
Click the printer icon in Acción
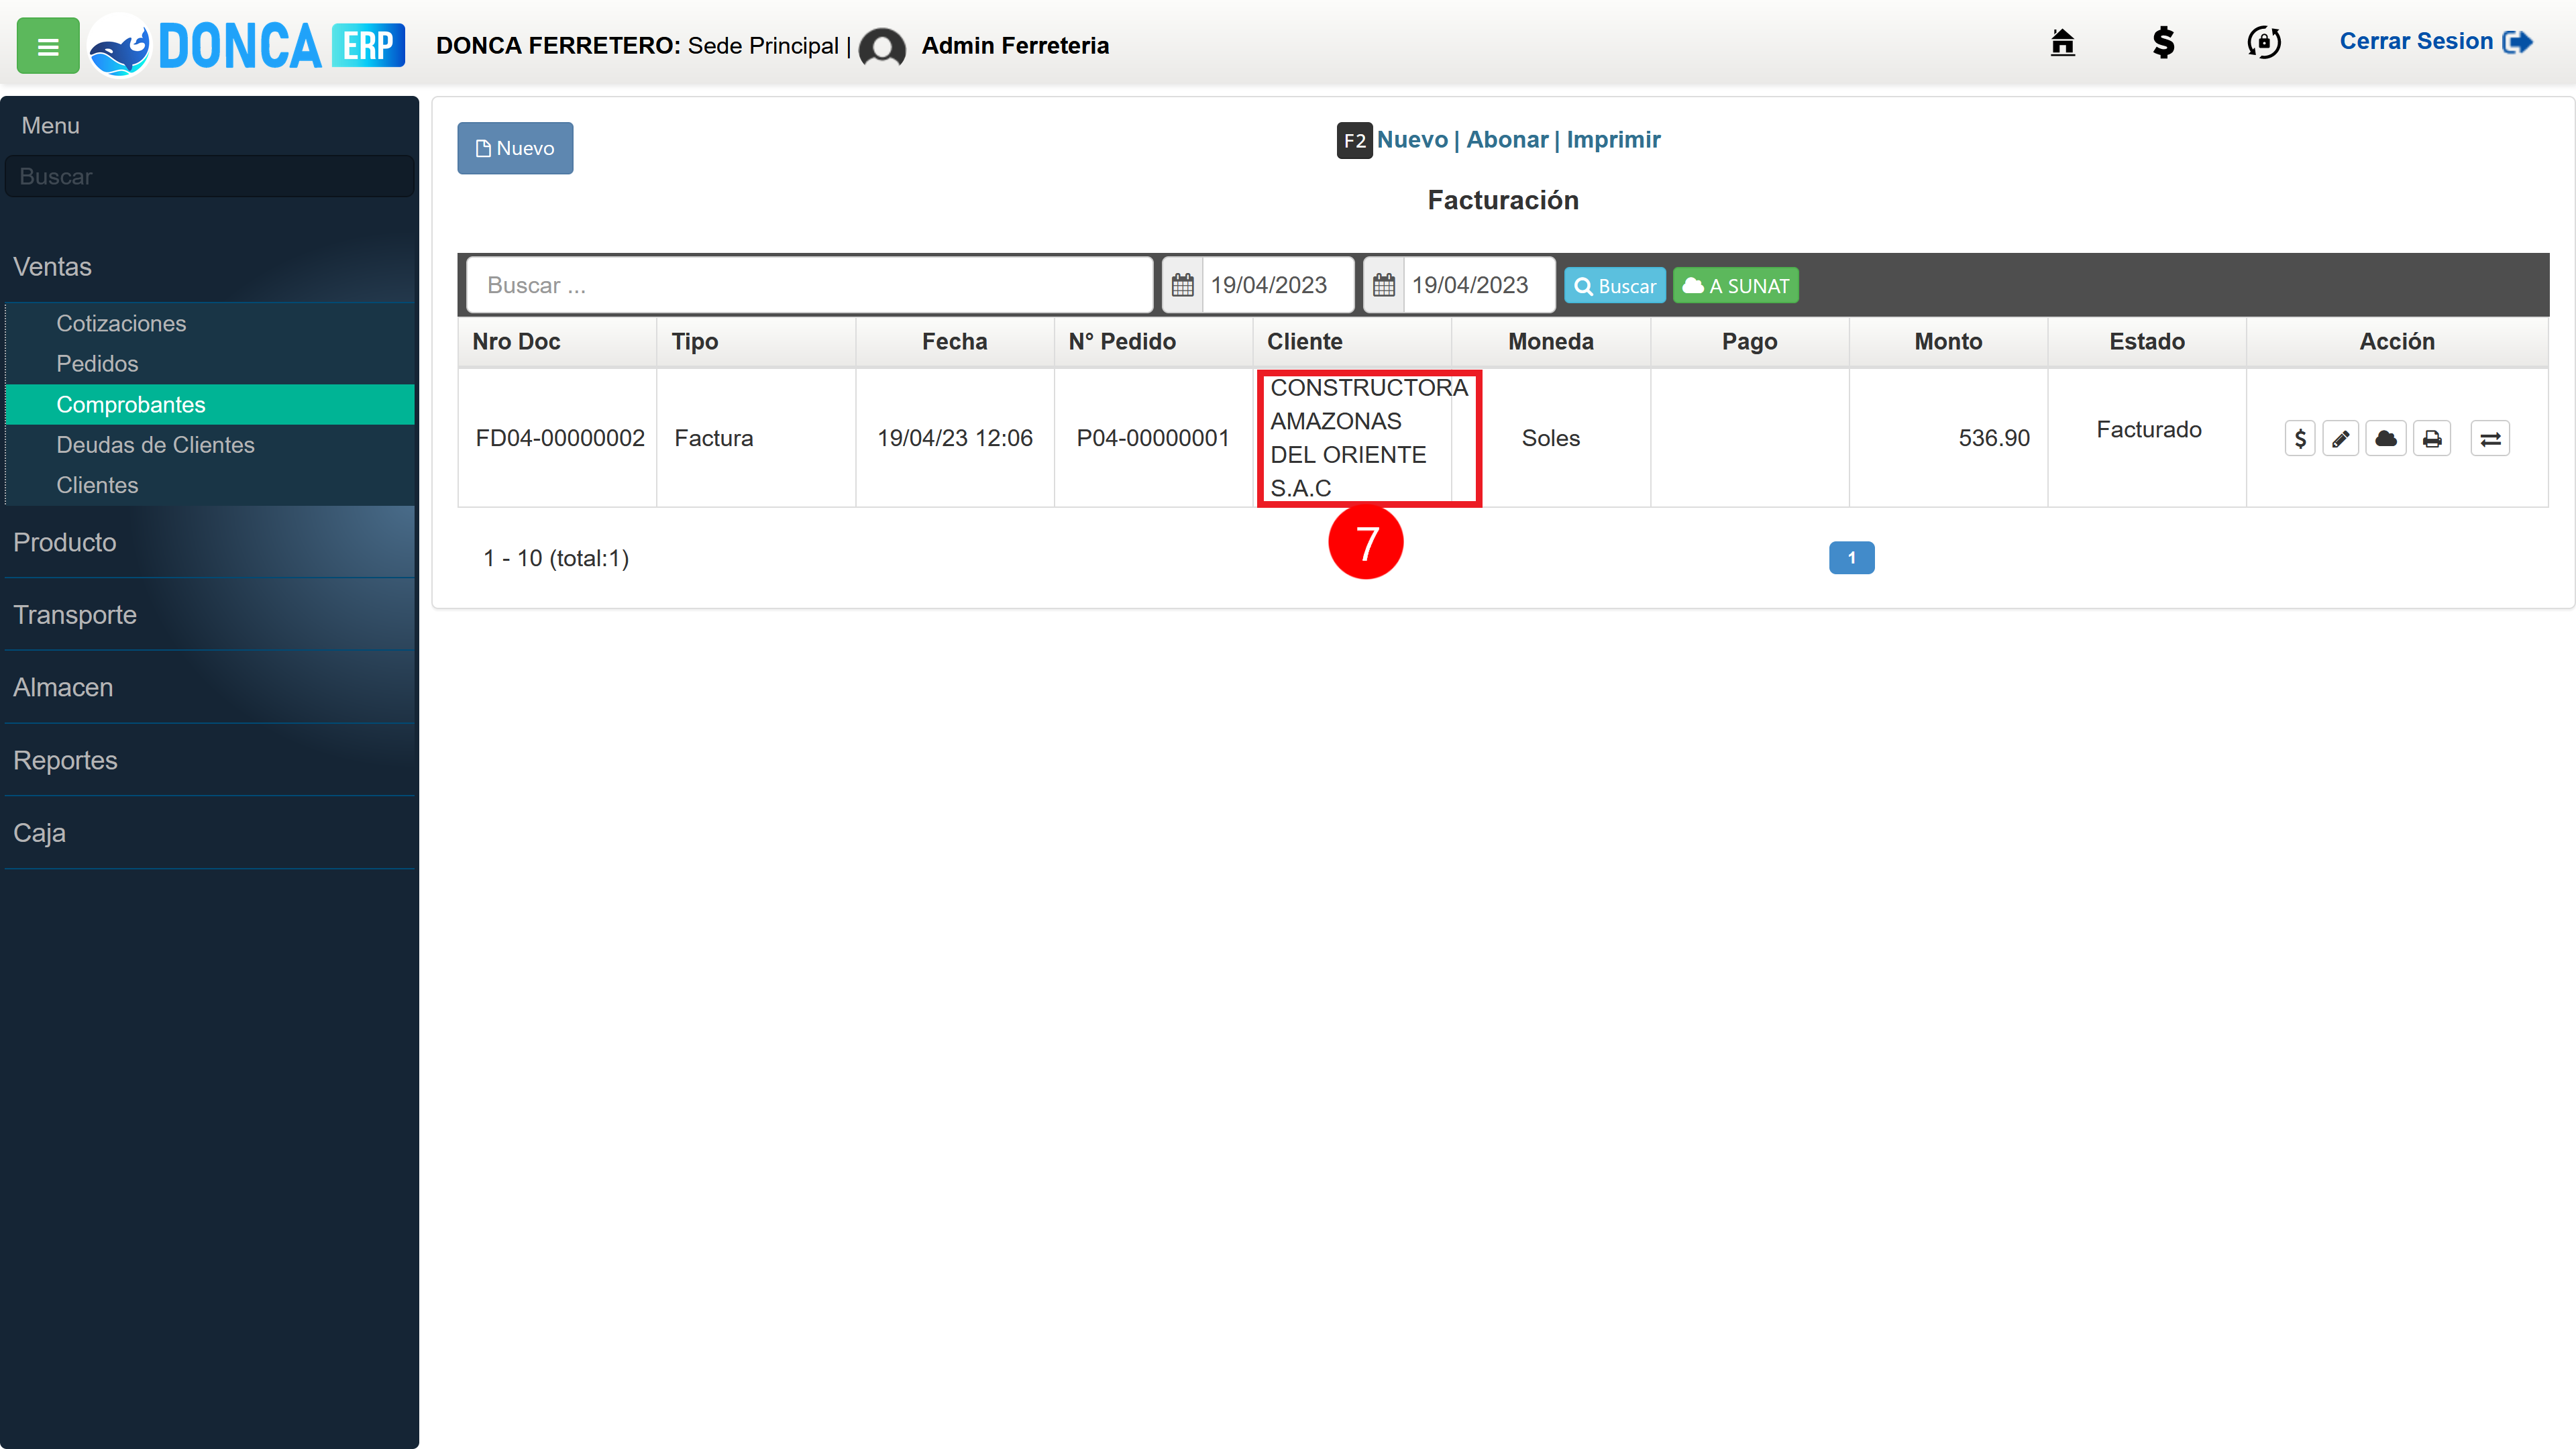(x=2432, y=438)
